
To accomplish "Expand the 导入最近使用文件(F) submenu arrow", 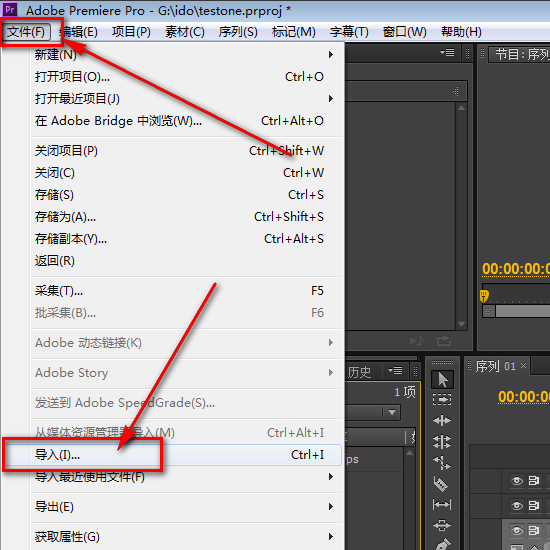I will 330,476.
